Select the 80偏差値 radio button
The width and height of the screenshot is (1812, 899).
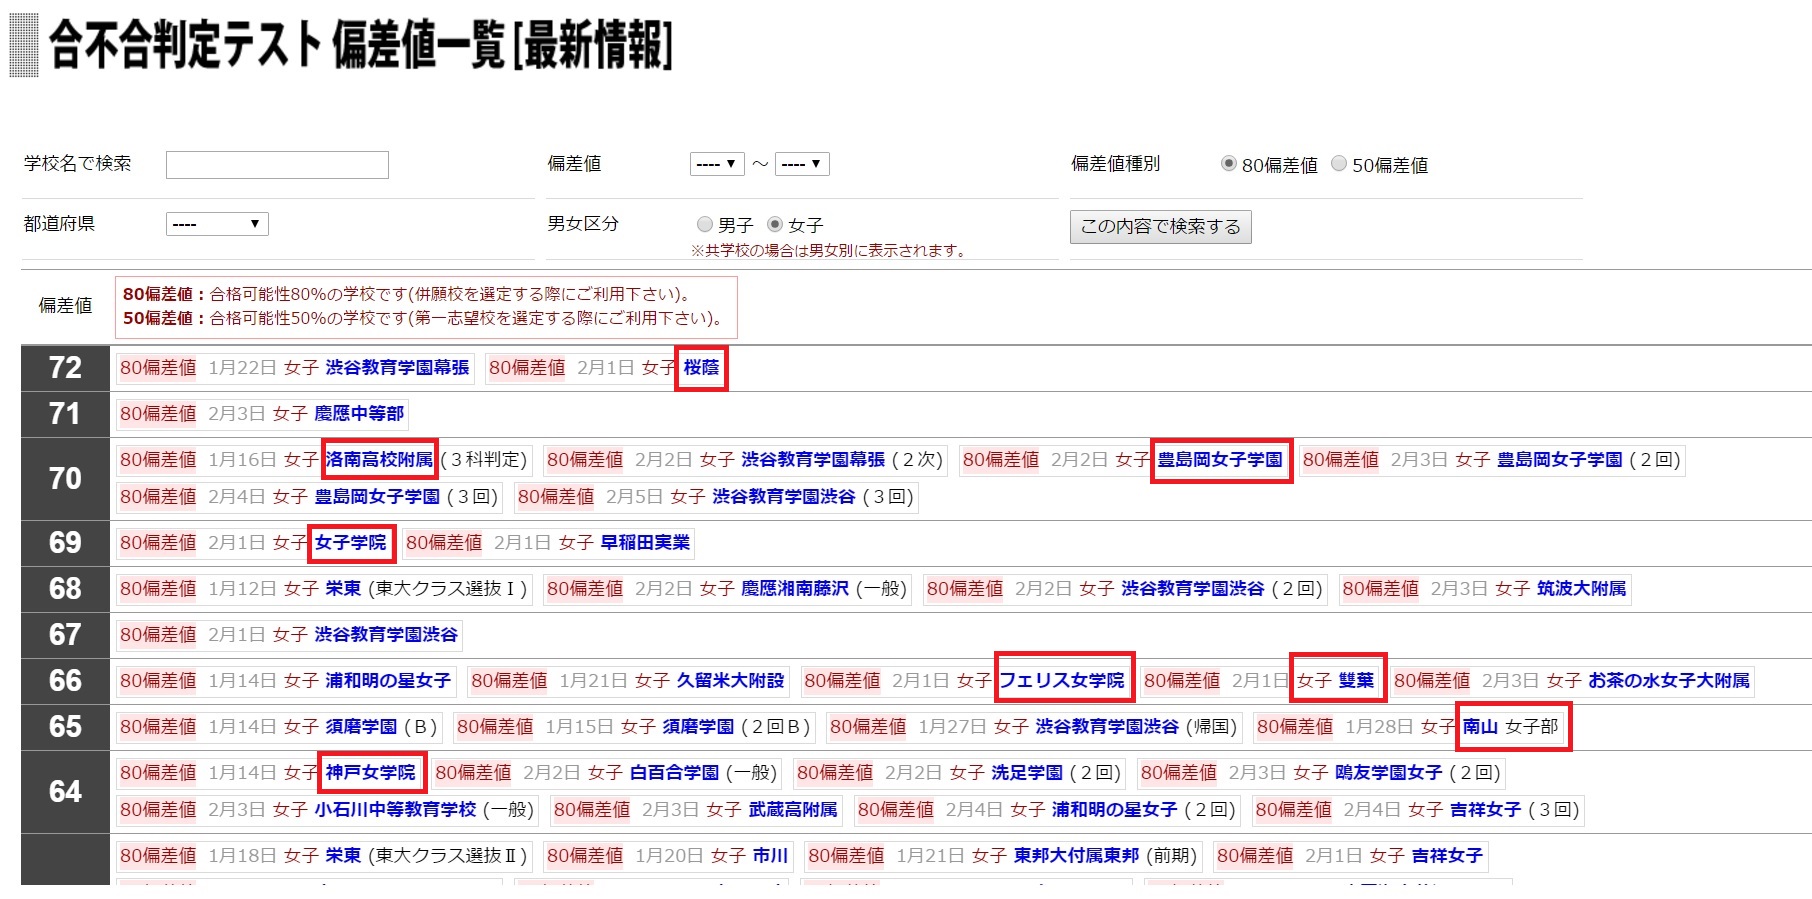tap(1228, 164)
